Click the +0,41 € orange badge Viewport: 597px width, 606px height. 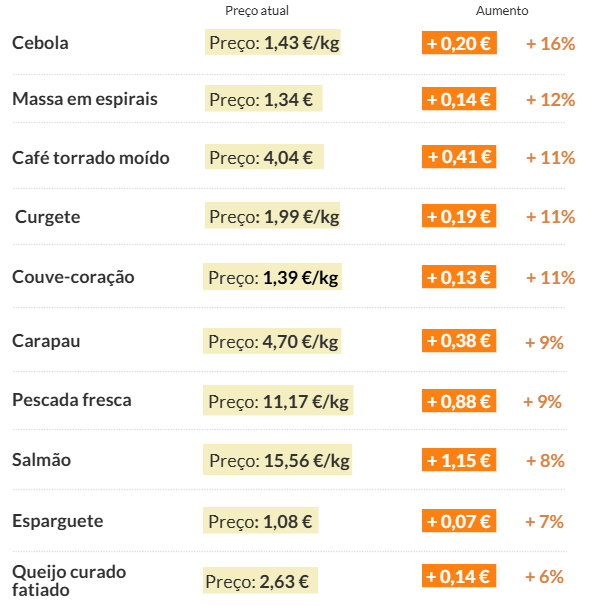pyautogui.click(x=459, y=157)
